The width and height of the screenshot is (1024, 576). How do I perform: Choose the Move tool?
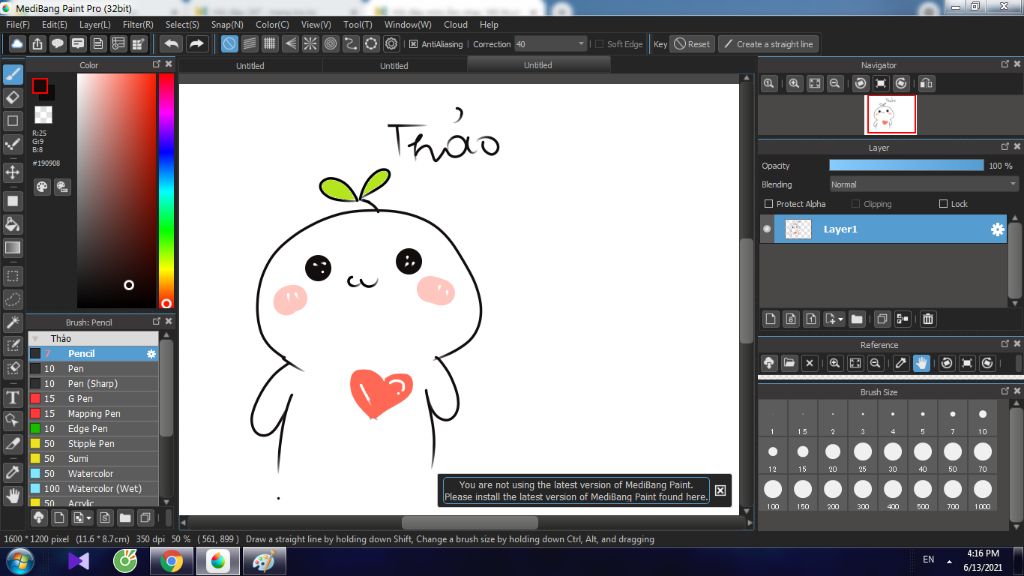click(x=13, y=172)
